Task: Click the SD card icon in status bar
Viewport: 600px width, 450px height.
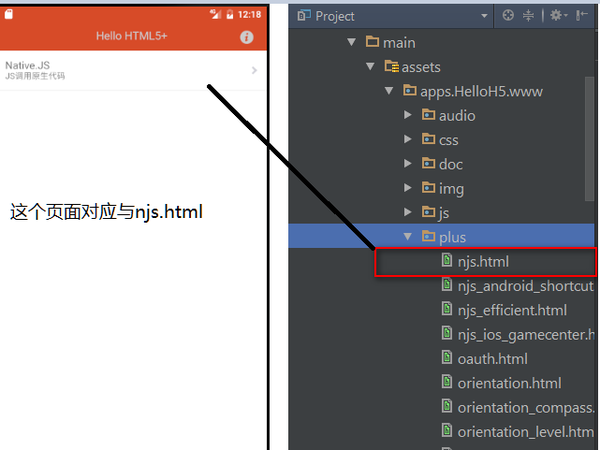Action: pyautogui.click(x=8, y=14)
